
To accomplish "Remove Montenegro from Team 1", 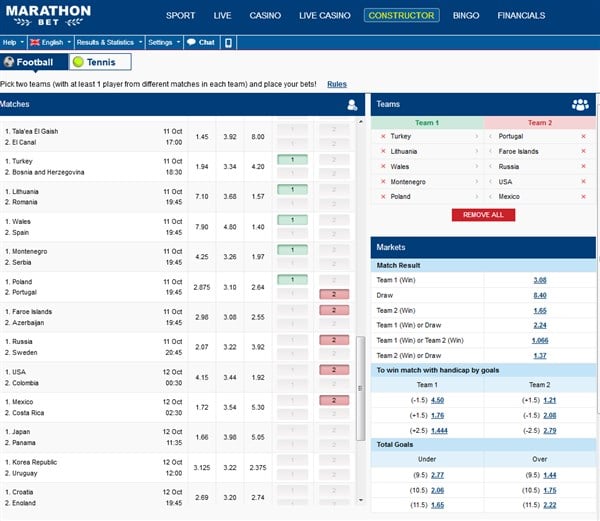I will pyautogui.click(x=383, y=181).
